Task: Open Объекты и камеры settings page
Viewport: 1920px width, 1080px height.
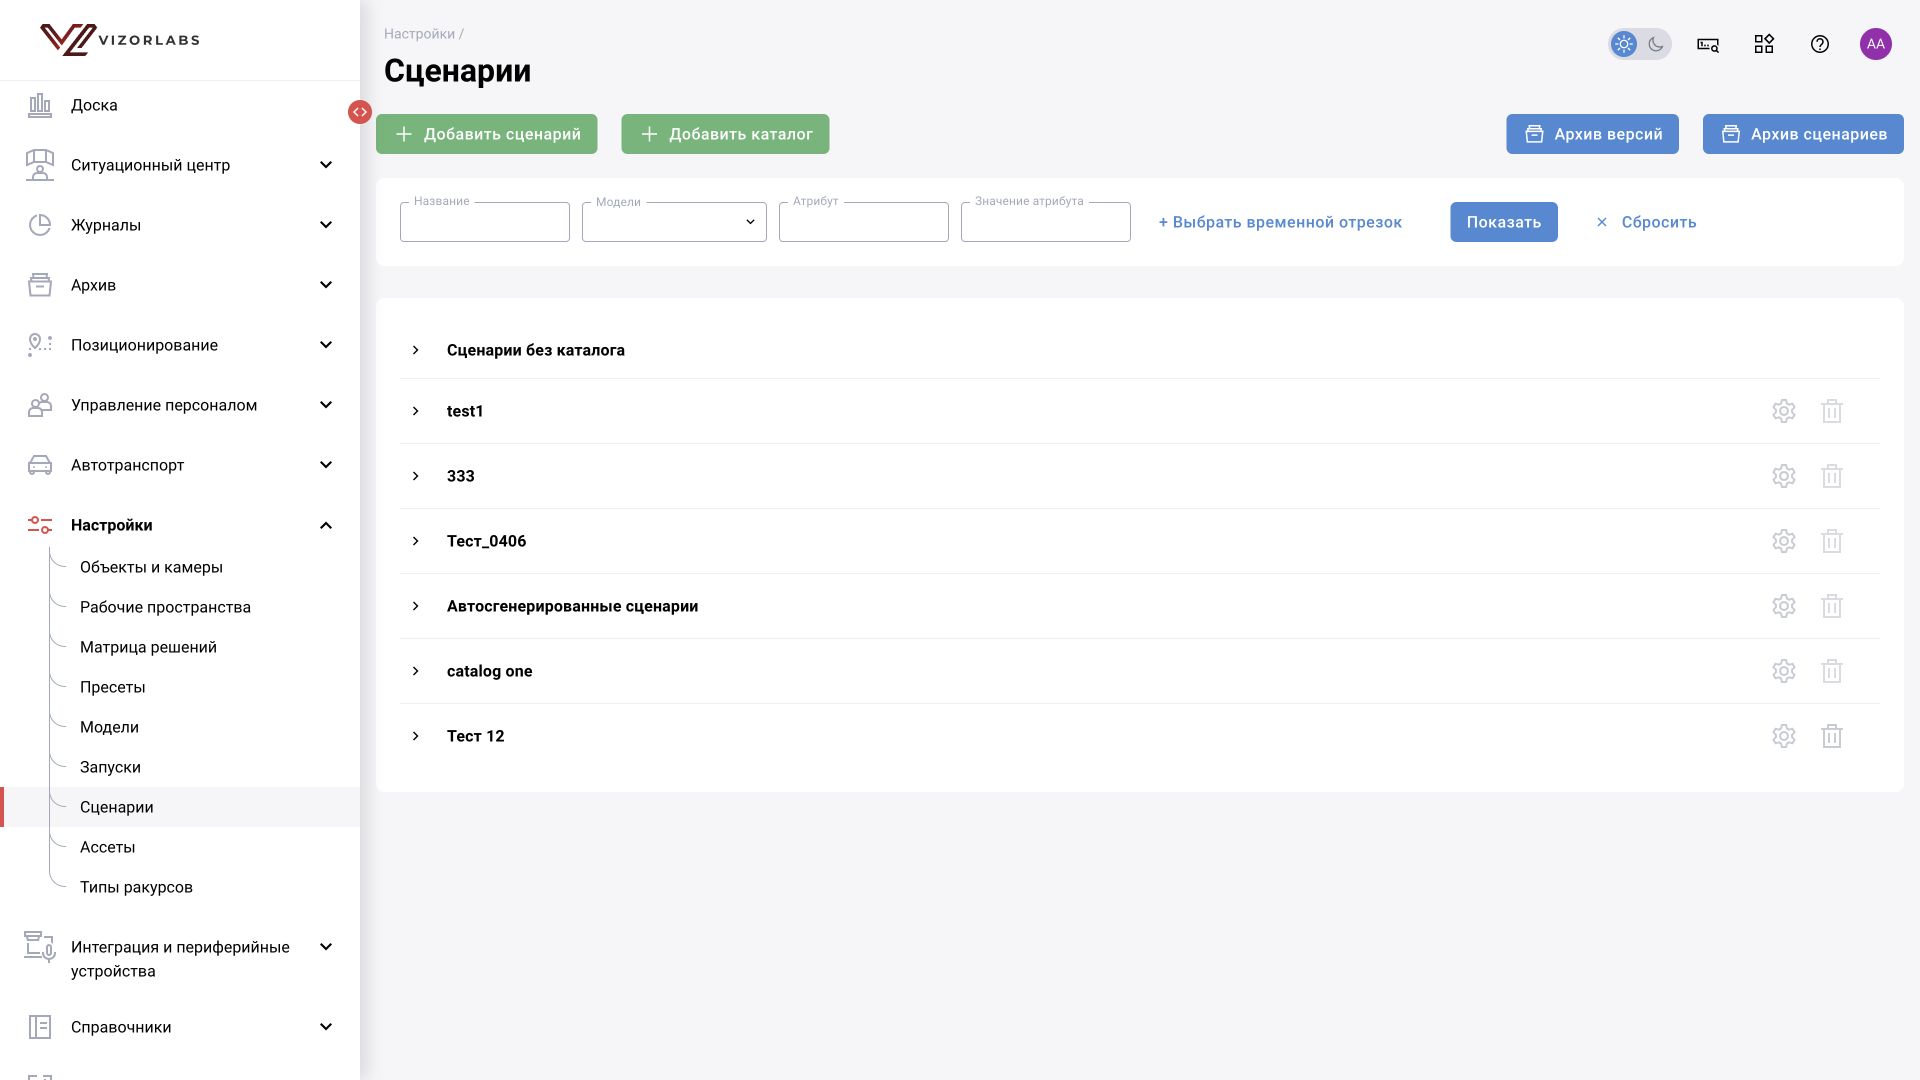Action: point(151,567)
